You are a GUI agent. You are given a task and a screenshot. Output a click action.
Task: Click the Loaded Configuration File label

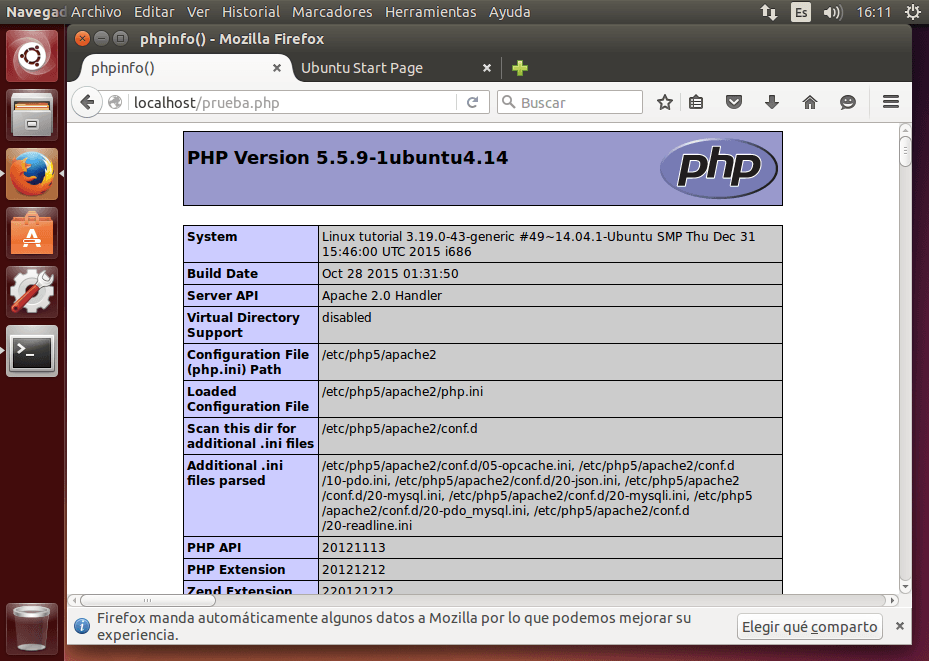248,399
